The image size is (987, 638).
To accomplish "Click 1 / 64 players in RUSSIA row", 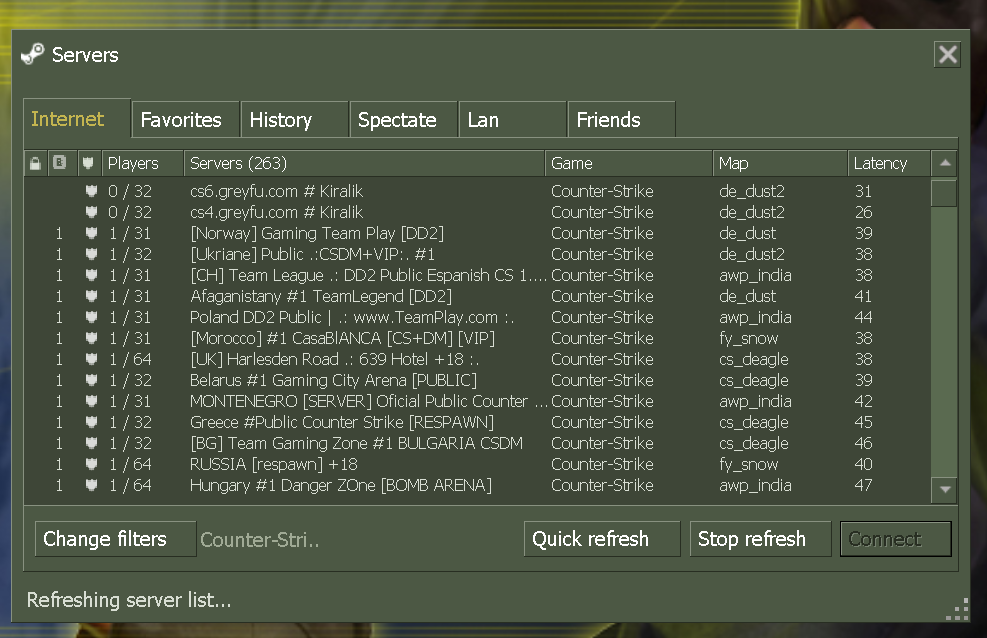I will pyautogui.click(x=130, y=464).
